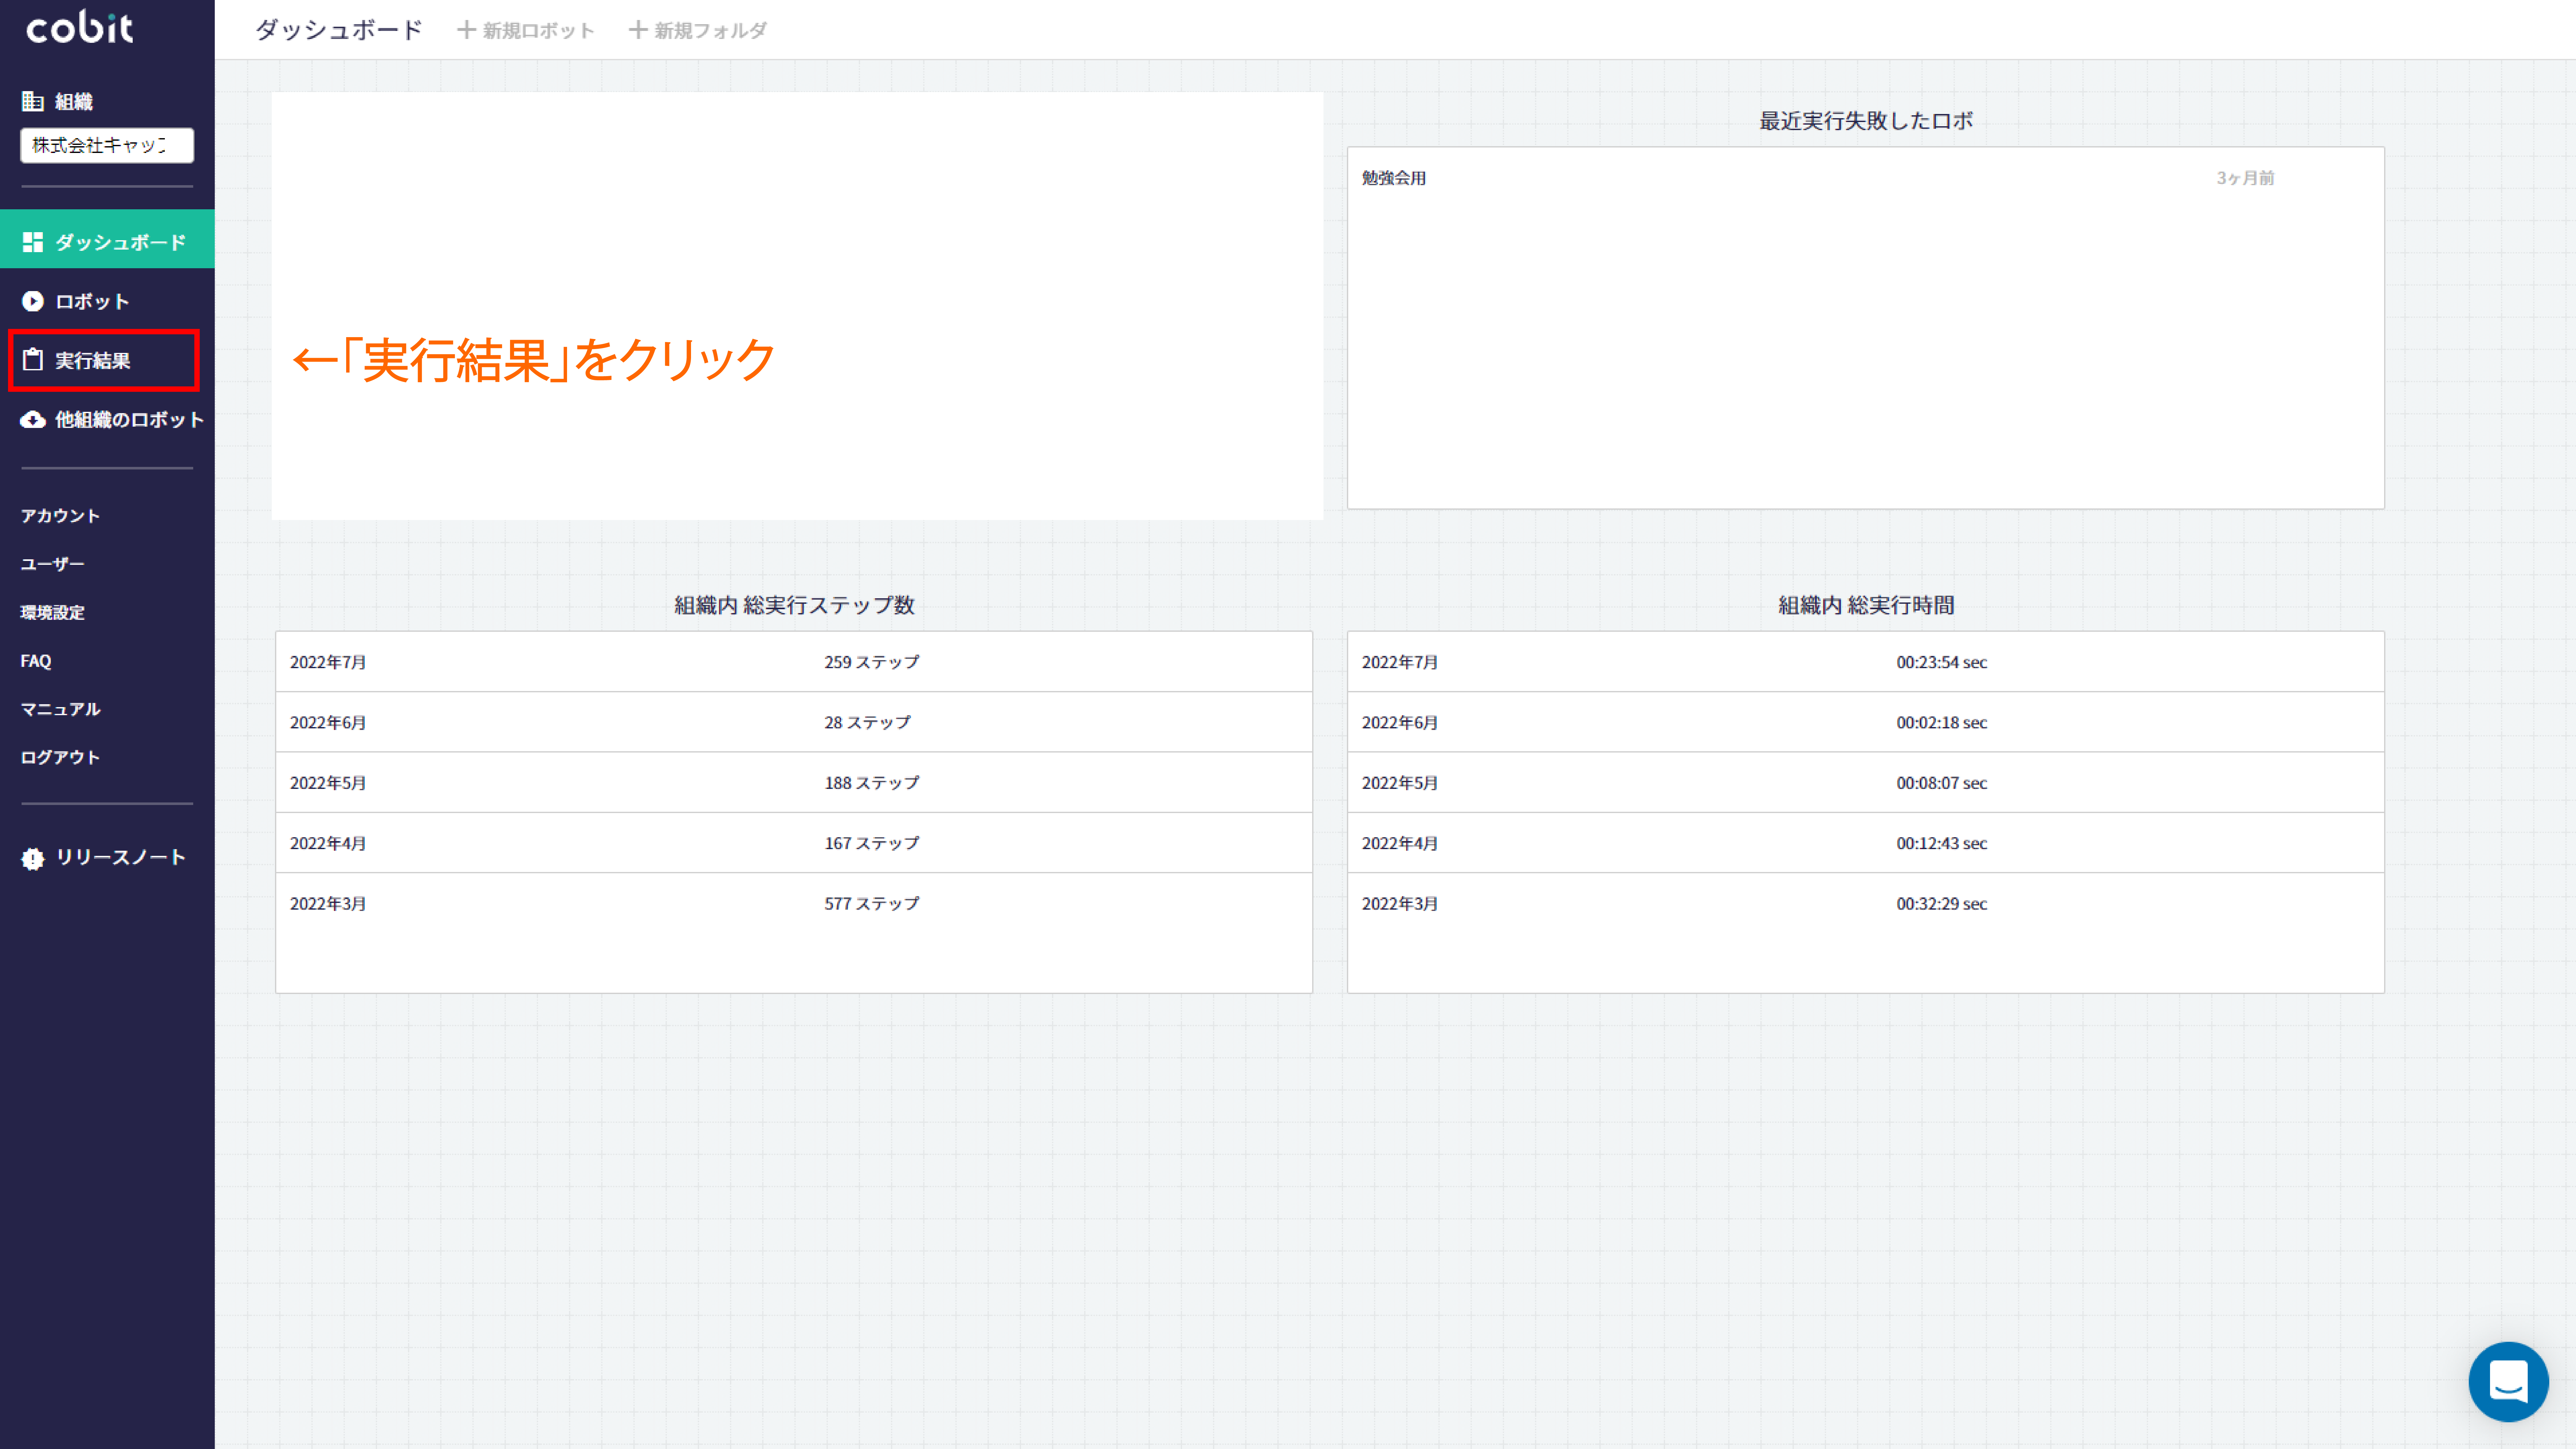Click 3ヶ月前 timestamp

tap(2246, 178)
